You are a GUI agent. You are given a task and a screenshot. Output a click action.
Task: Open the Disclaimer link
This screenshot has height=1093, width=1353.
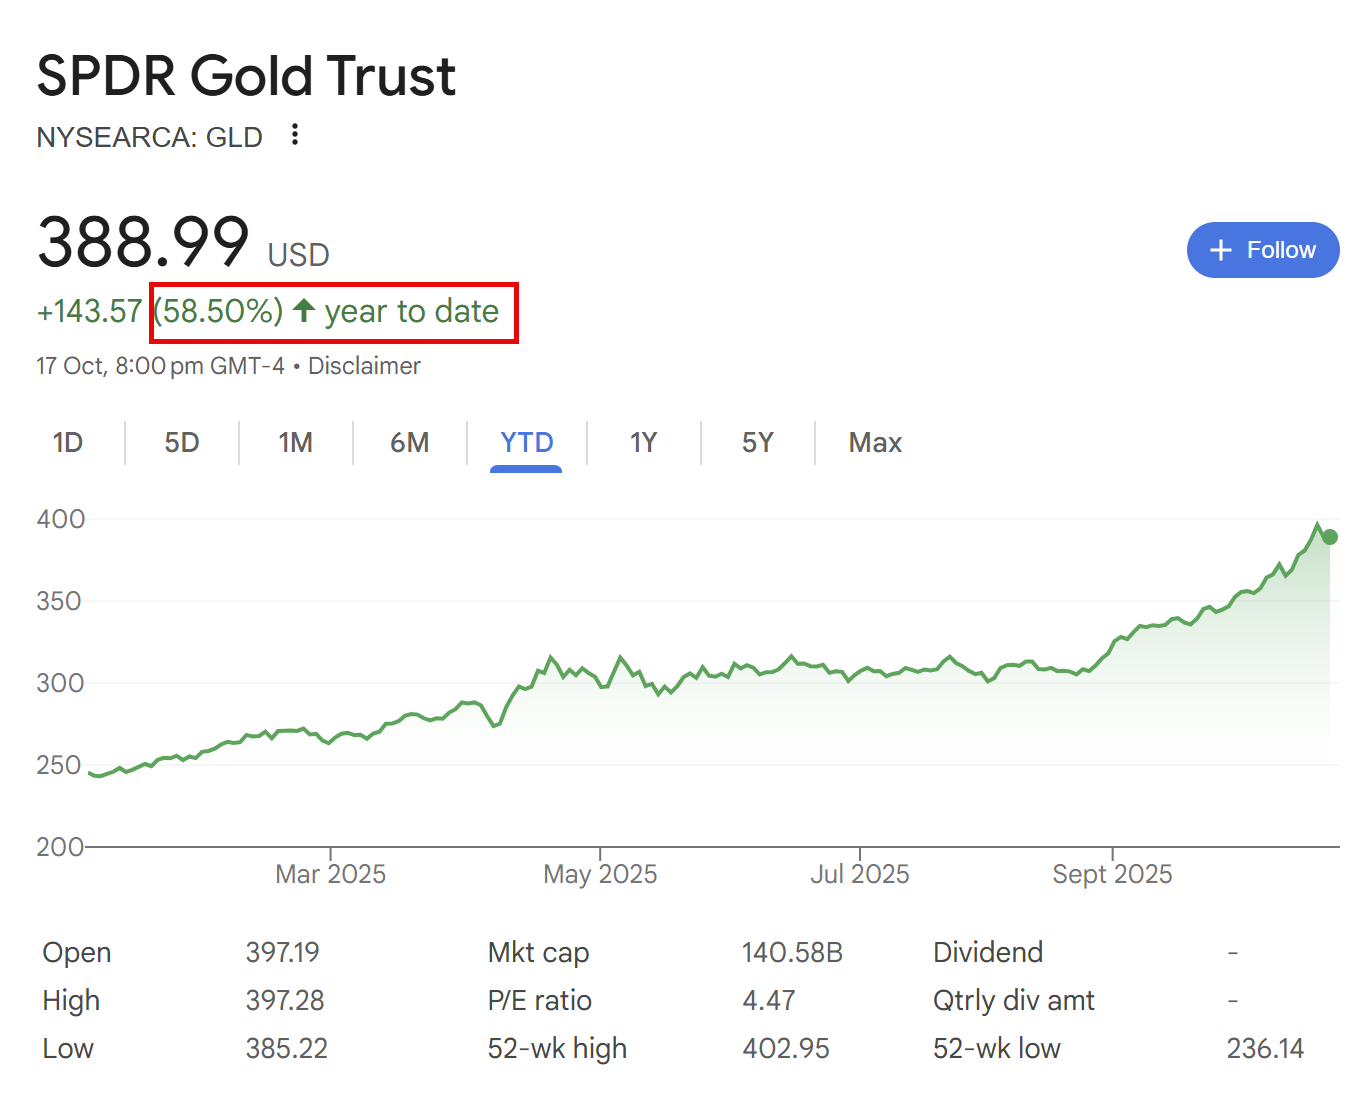[x=364, y=366]
